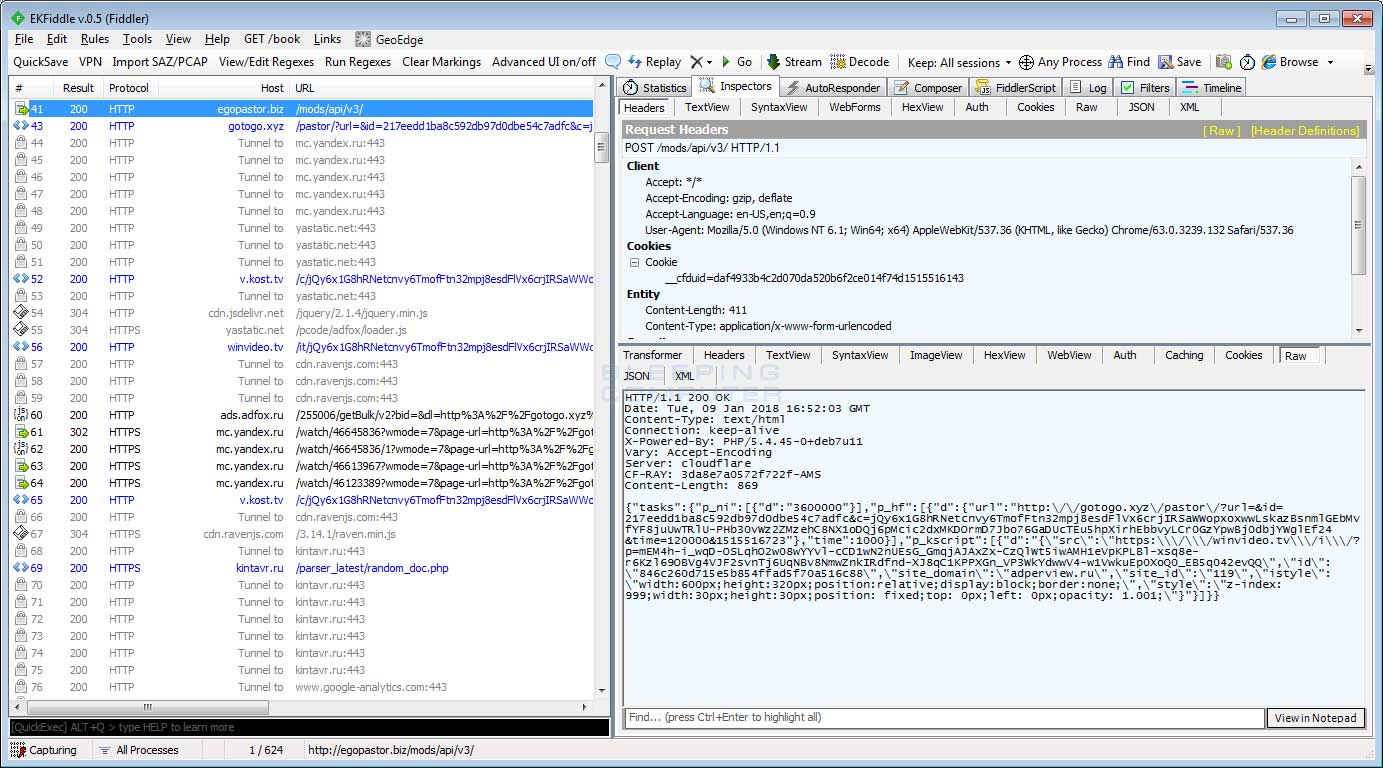Click the Find binoculars icon
The height and width of the screenshot is (768, 1383).
1114,62
